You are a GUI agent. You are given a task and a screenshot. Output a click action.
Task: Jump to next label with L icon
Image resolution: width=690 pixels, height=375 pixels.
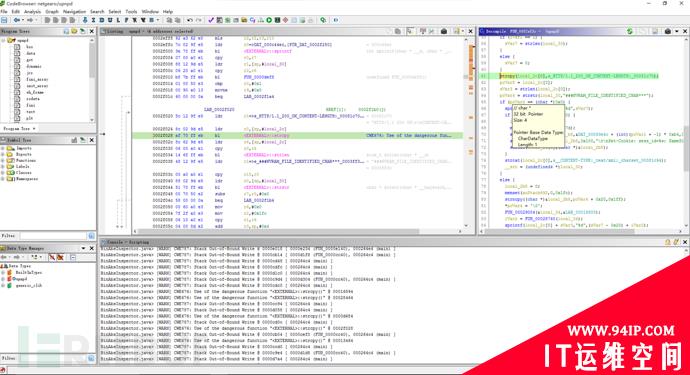pyautogui.click(x=118, y=20)
